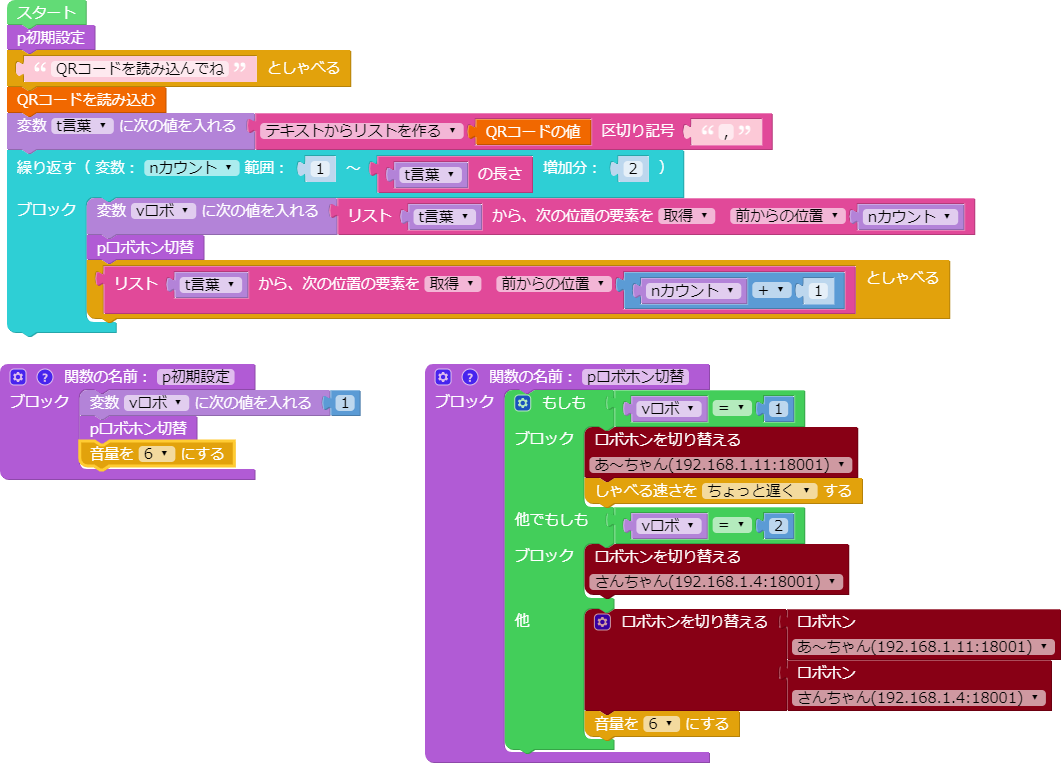Click help icon of p初期設定 function

click(45, 377)
